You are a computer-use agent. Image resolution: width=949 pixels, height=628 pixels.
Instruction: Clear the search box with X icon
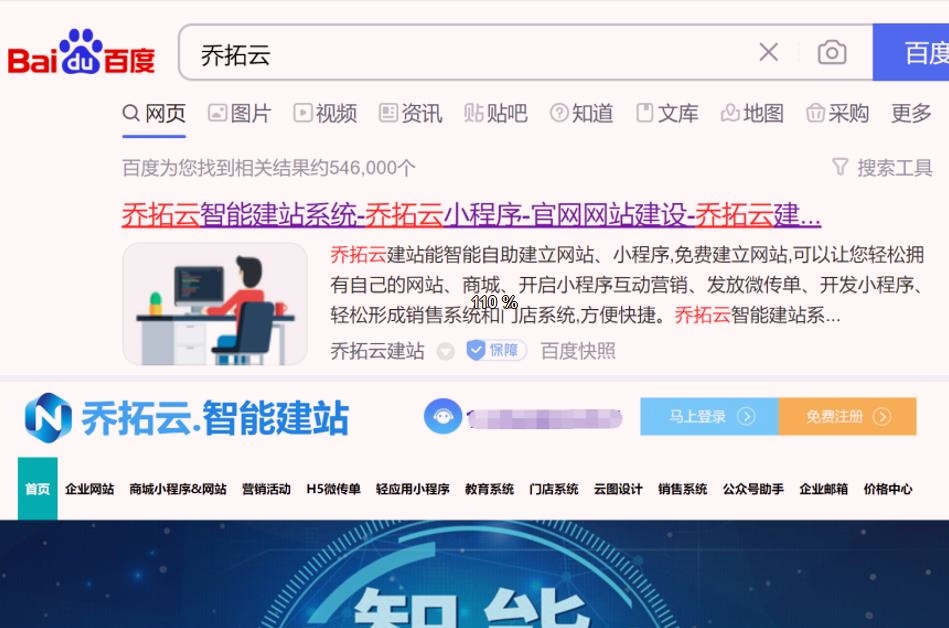point(769,53)
